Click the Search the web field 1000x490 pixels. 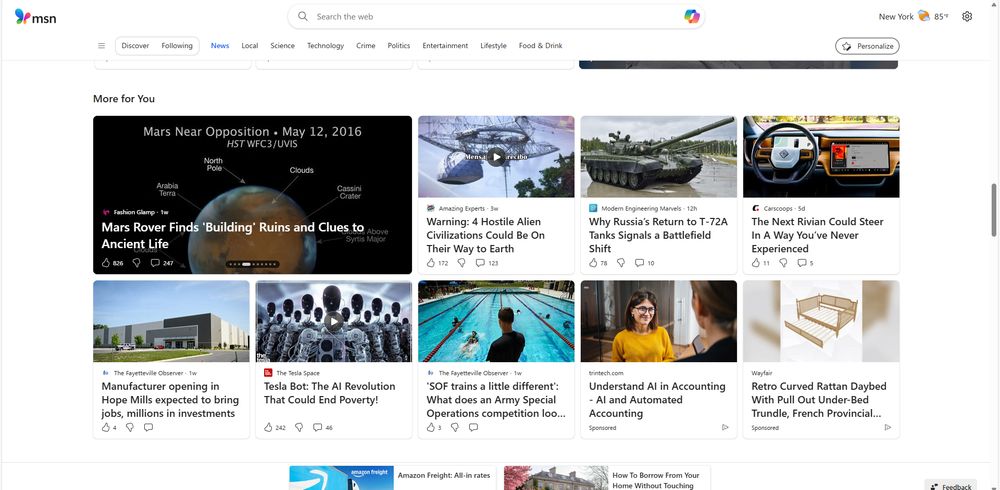(496, 17)
